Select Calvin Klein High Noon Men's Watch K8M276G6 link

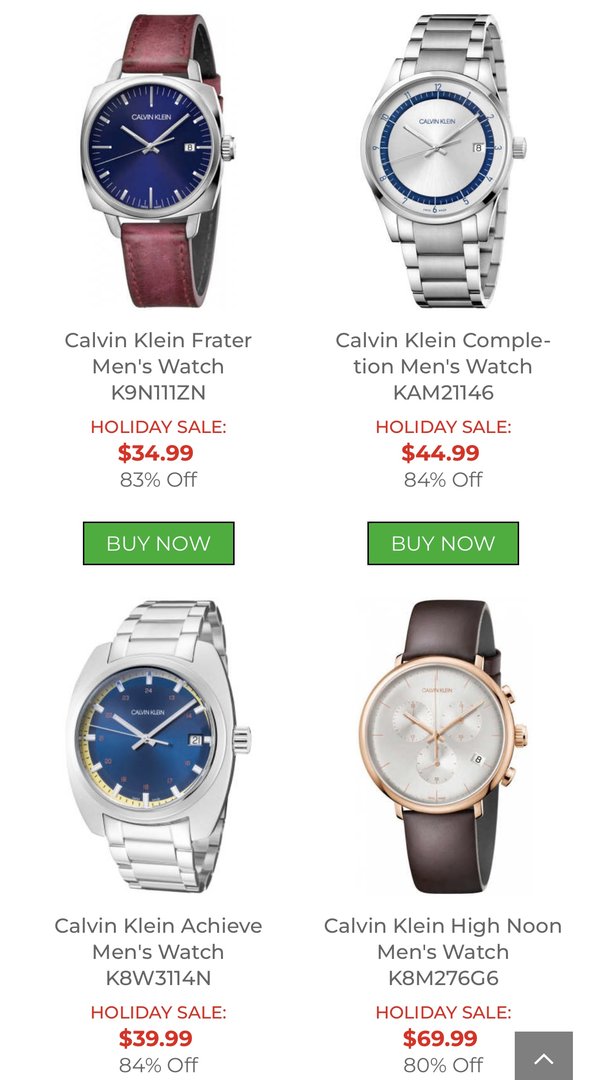[443, 951]
